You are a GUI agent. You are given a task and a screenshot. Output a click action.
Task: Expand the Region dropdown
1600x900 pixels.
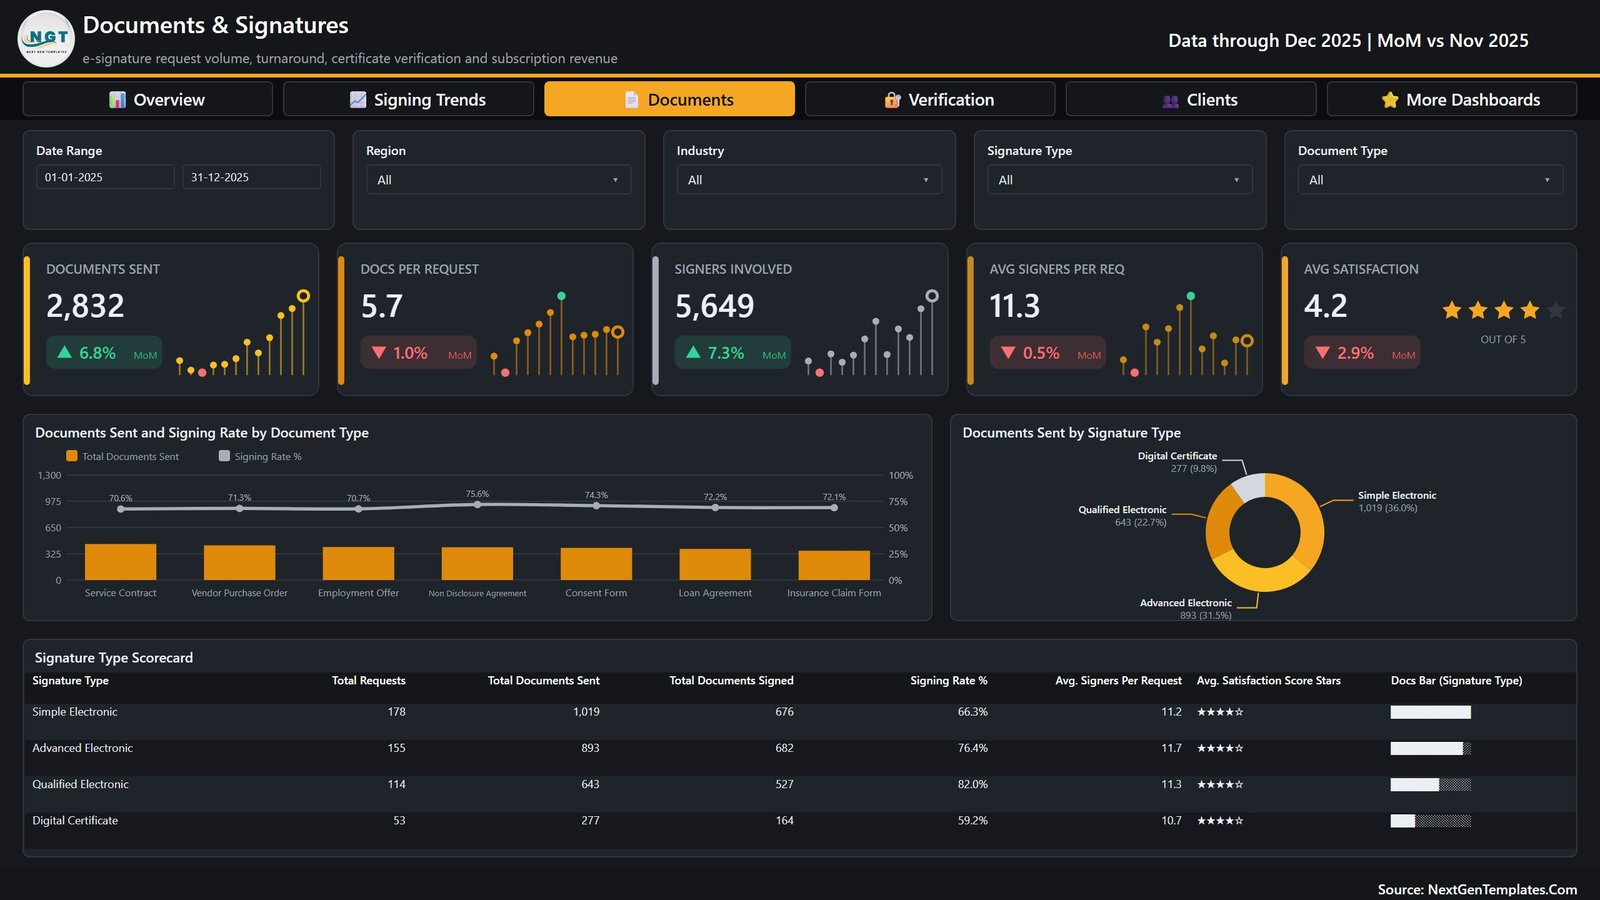click(498, 180)
